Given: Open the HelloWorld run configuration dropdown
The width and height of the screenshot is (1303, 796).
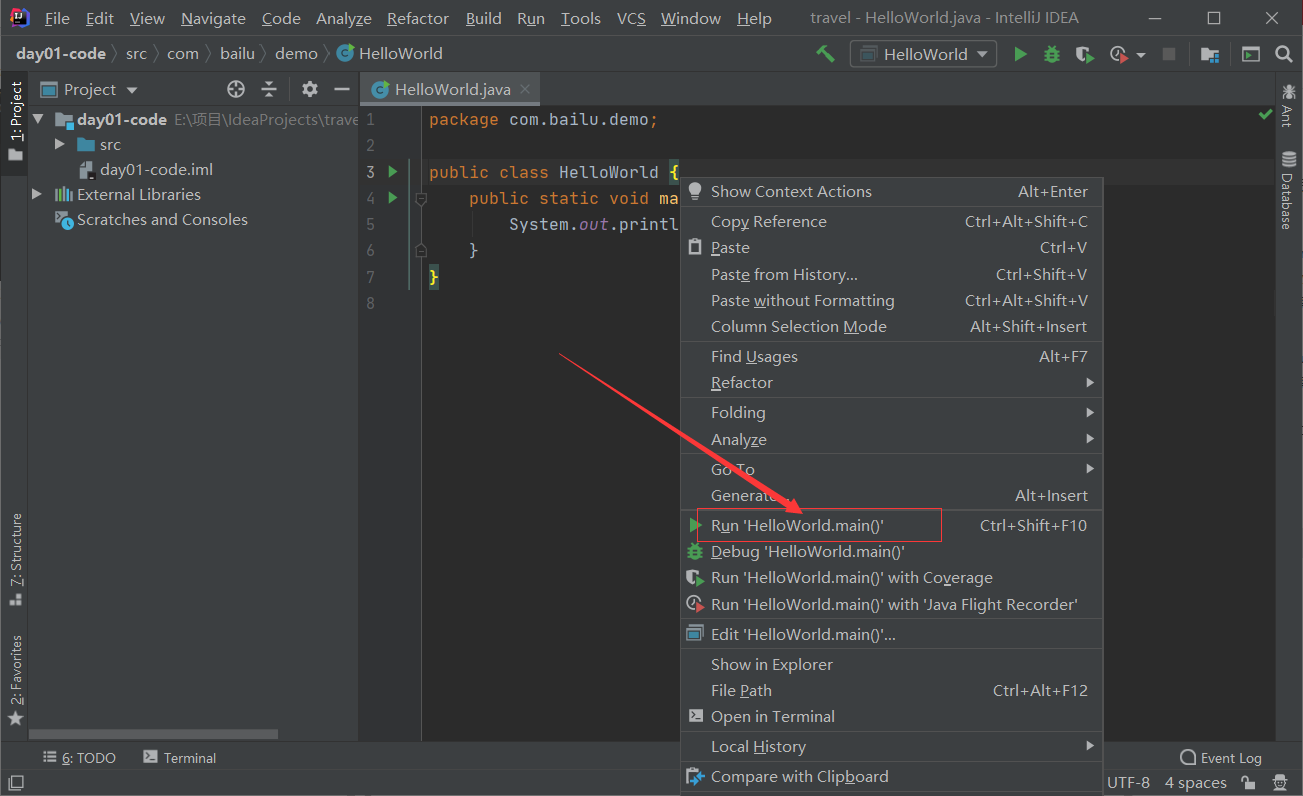Looking at the screenshot, I should pyautogui.click(x=923, y=54).
